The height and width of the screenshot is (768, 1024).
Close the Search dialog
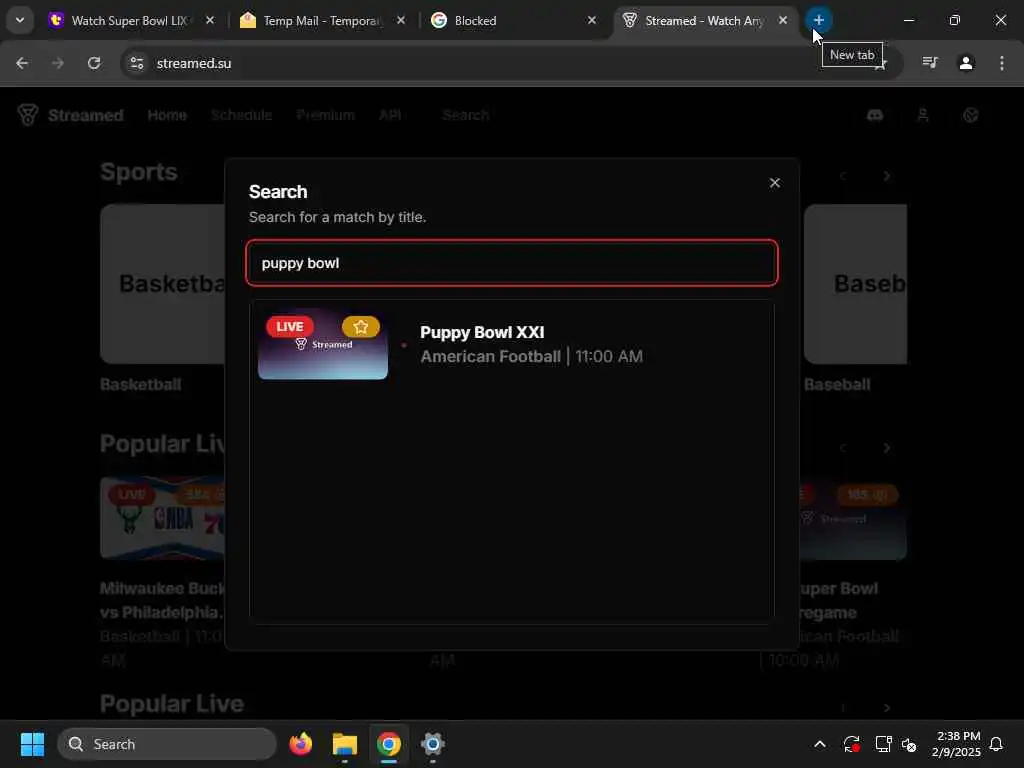[x=775, y=183]
